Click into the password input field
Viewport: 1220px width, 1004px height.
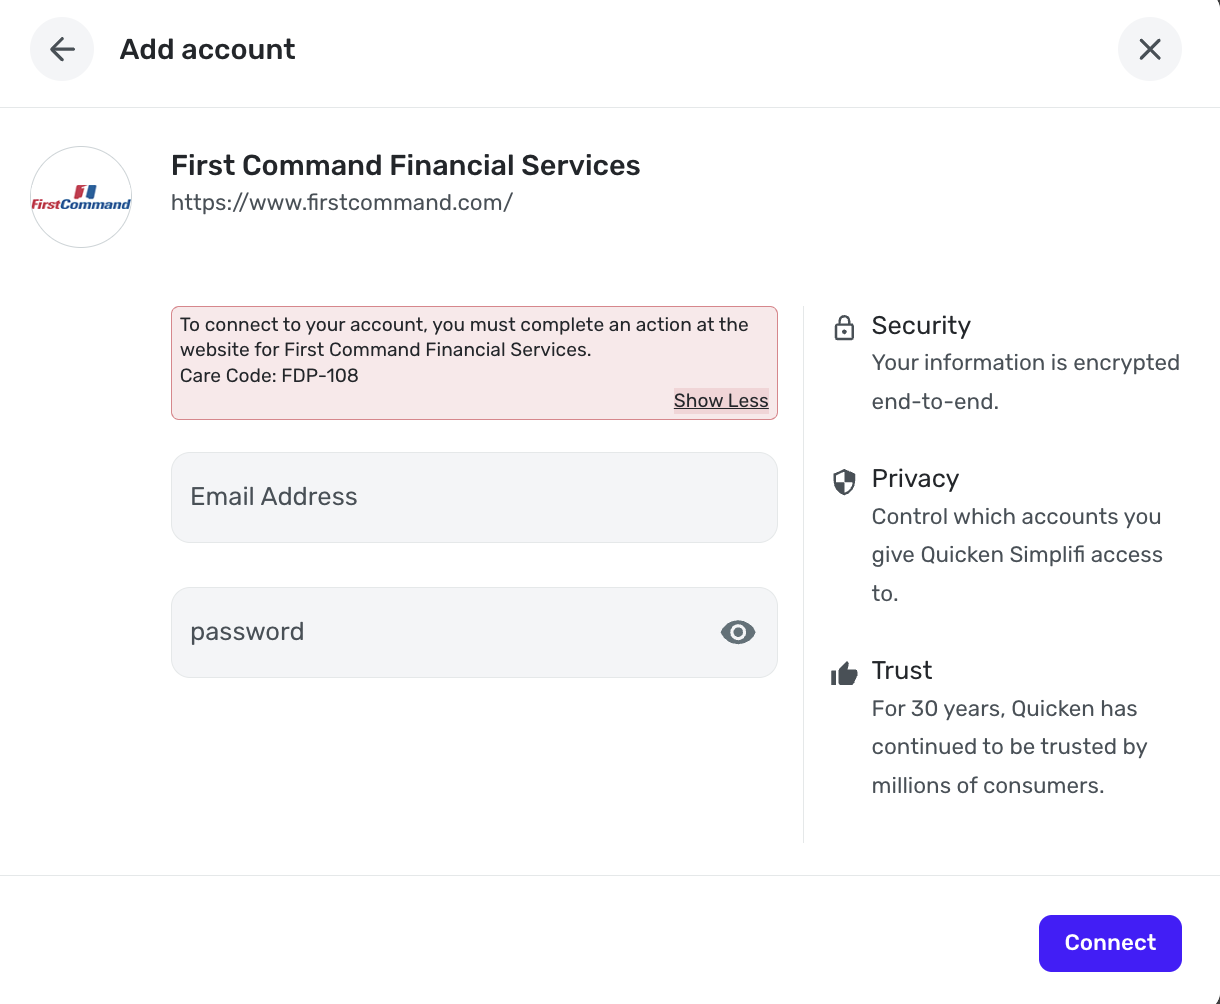click(x=440, y=632)
